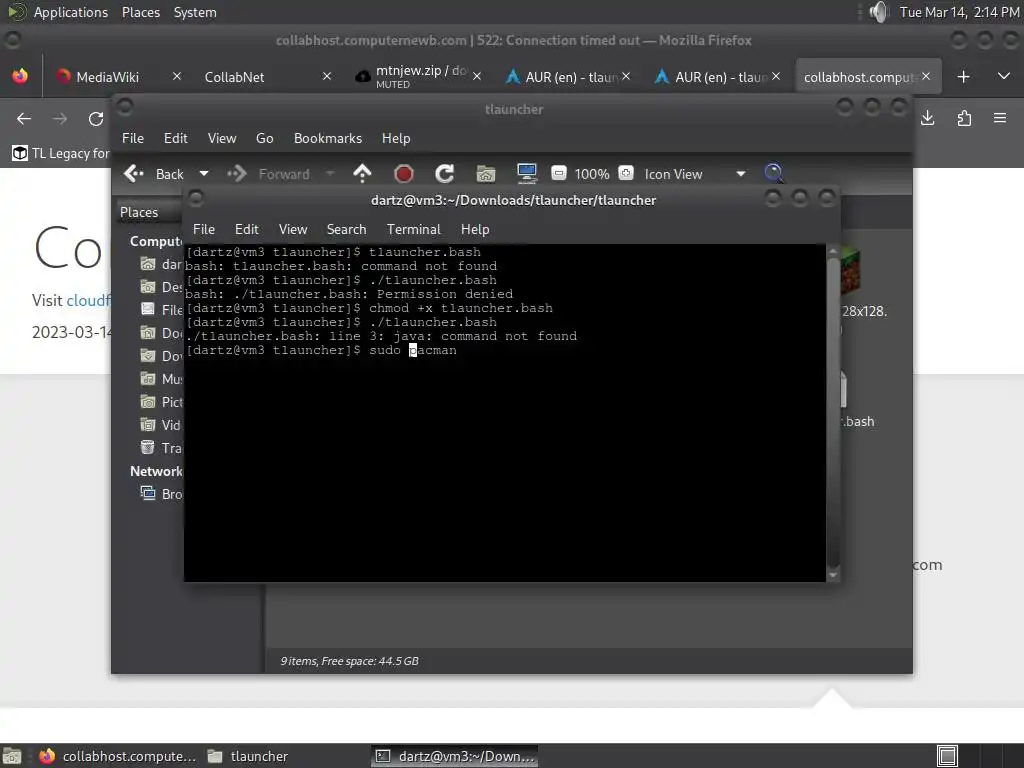
Task: Click the Places sidebar header selector
Action: coord(149,212)
